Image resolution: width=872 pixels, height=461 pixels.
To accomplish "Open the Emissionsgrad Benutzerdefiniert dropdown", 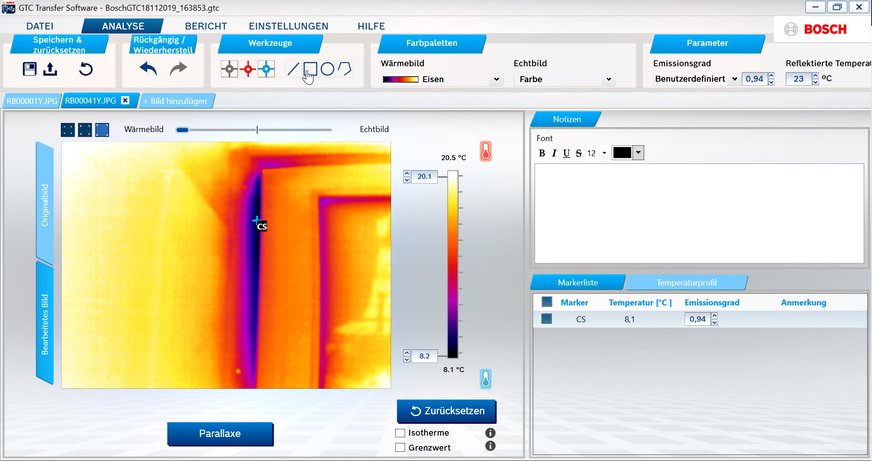I will pos(692,79).
